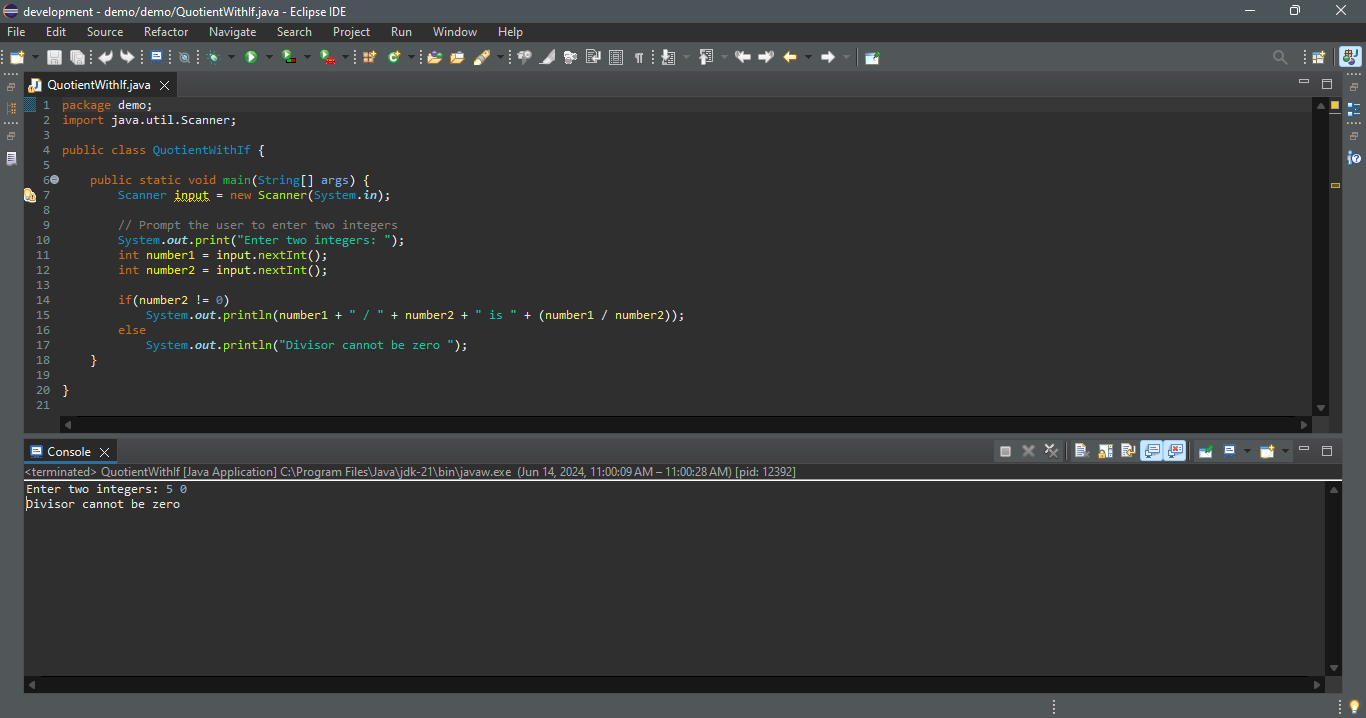Click the Java perspective button

(1350, 58)
